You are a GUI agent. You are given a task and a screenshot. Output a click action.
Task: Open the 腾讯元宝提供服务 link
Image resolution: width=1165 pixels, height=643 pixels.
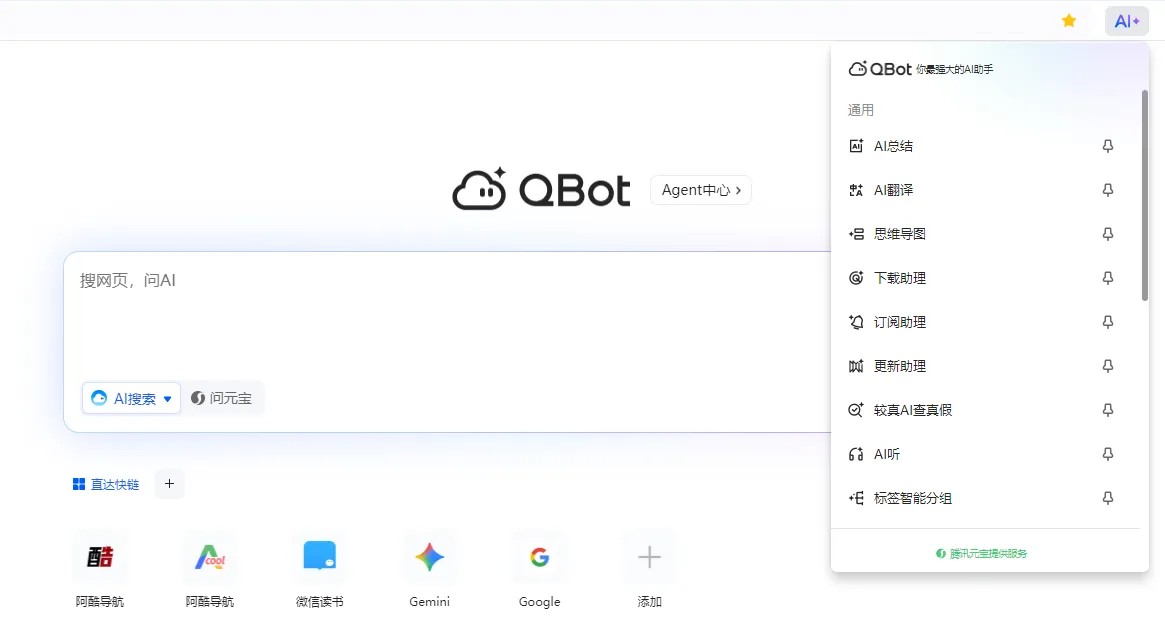[x=980, y=551]
